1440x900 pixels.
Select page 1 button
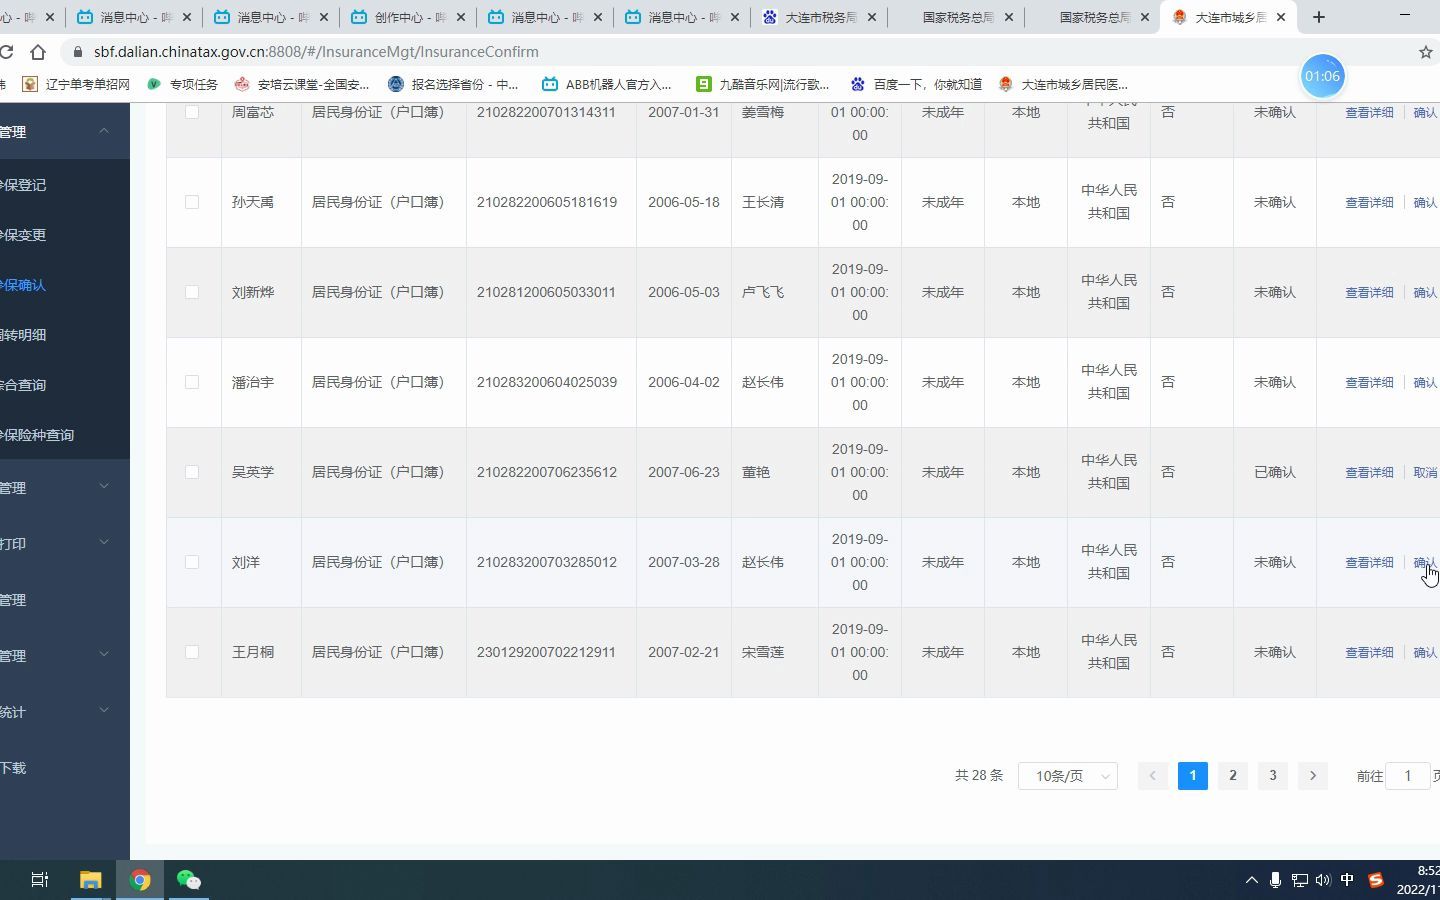pos(1193,776)
